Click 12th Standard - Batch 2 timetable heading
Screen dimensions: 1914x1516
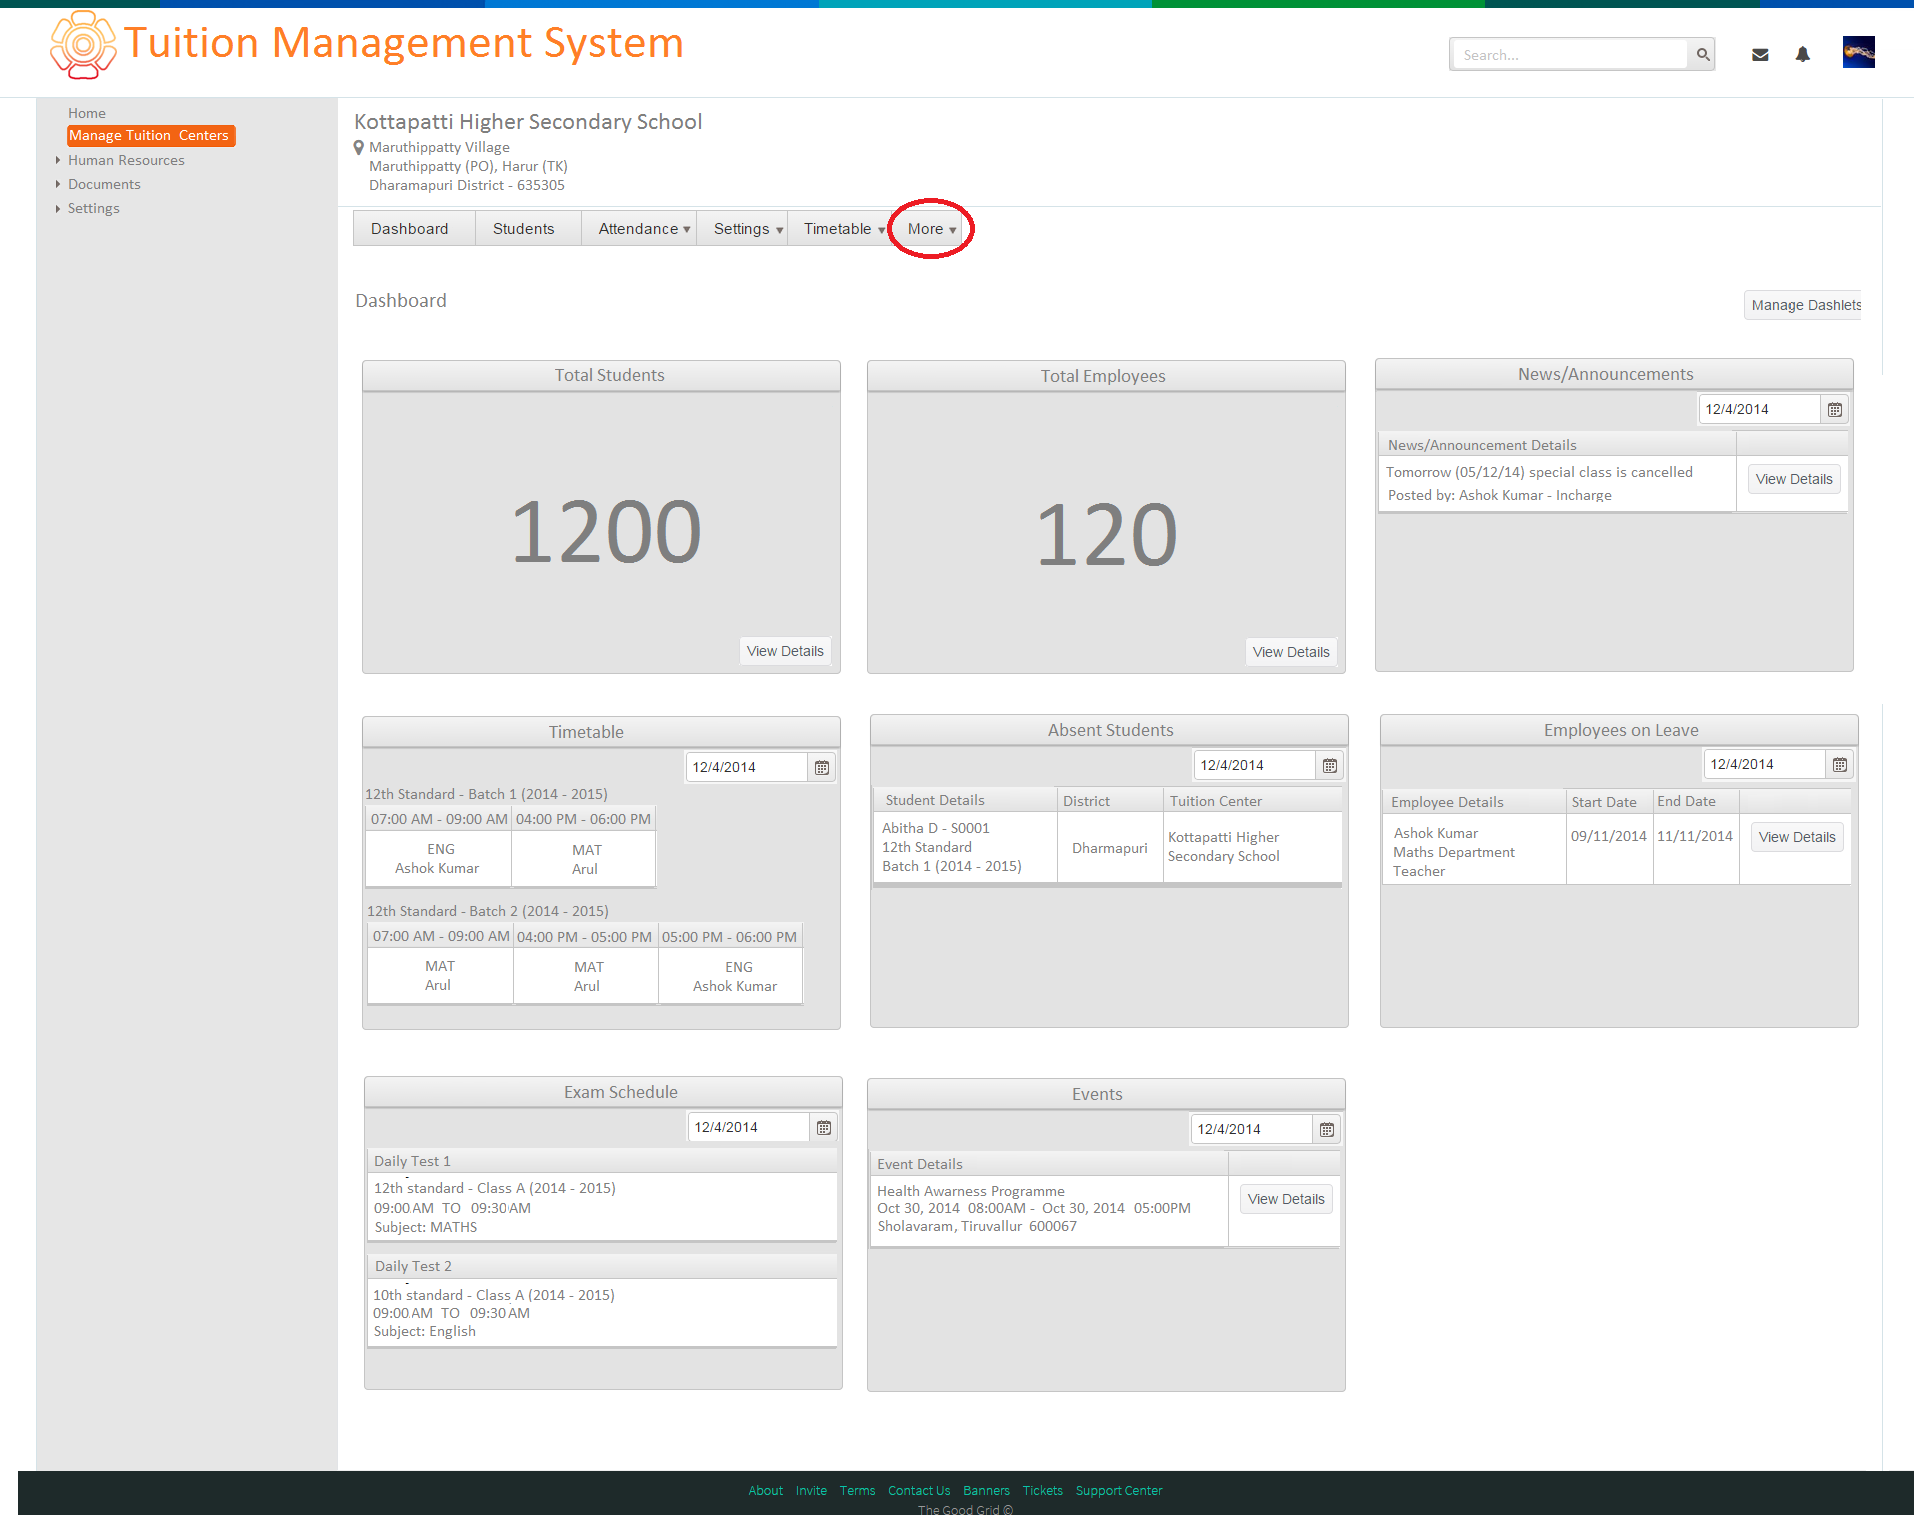(x=488, y=912)
